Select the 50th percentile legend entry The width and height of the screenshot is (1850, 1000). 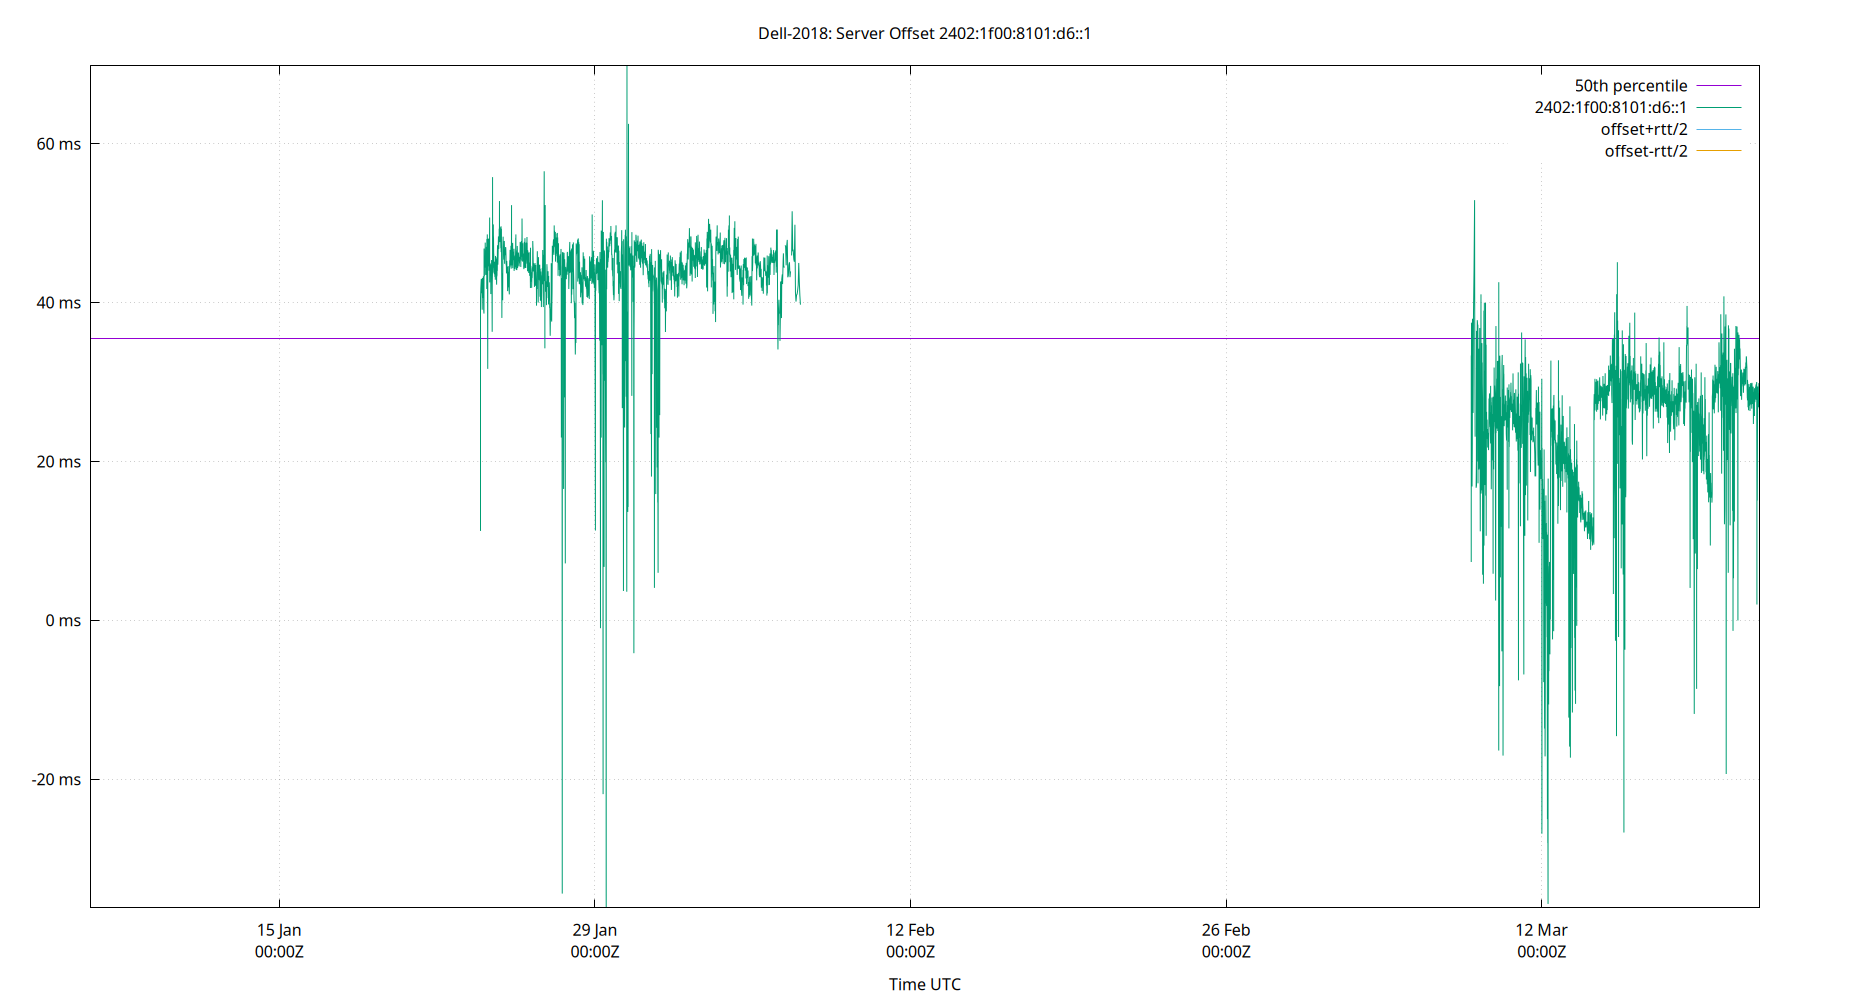pyautogui.click(x=1632, y=85)
